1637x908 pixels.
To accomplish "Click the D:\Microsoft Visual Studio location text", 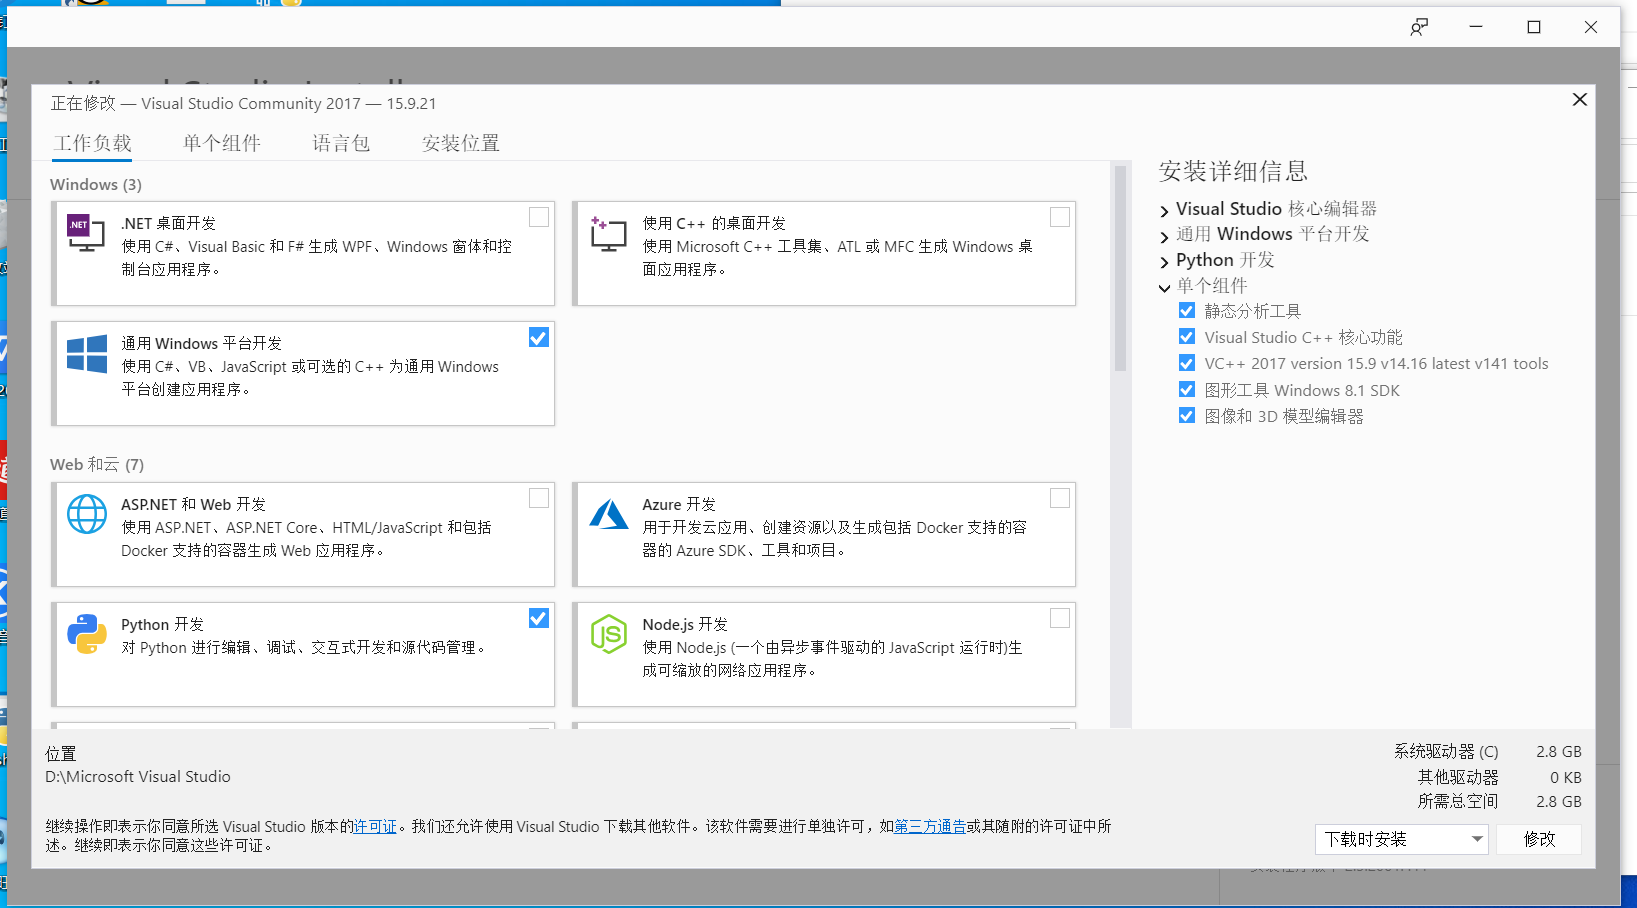I will tap(138, 776).
